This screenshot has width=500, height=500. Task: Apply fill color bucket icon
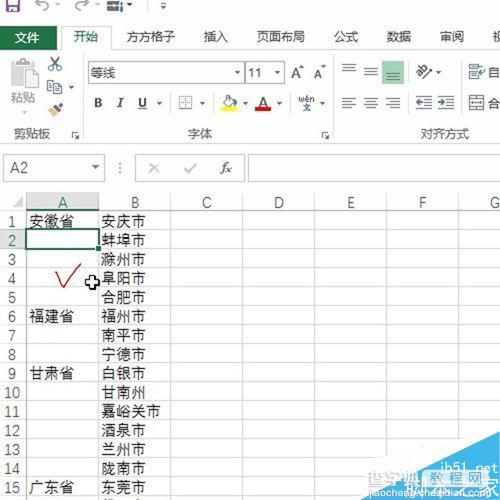pos(229,103)
